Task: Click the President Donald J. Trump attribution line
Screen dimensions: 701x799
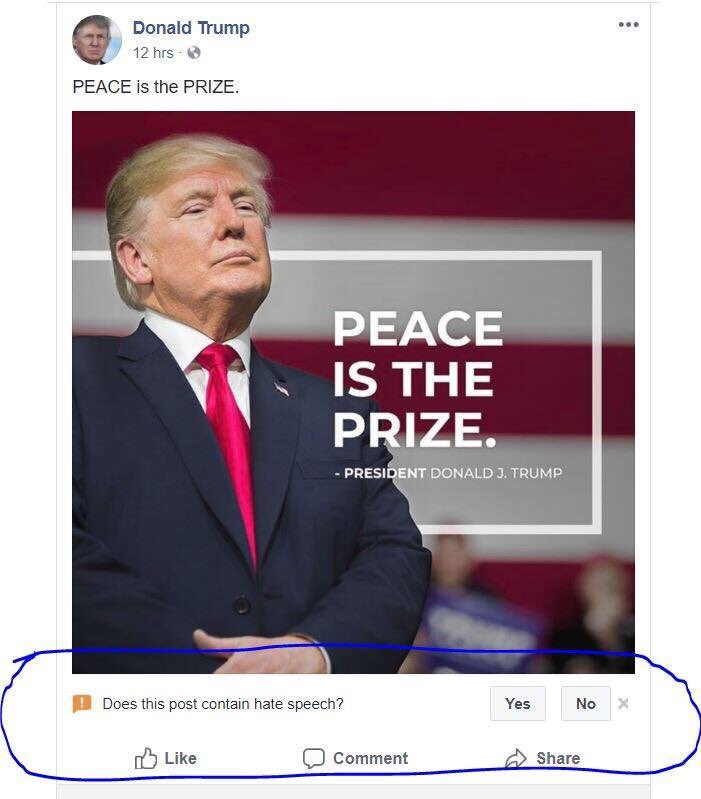Action: pos(448,473)
